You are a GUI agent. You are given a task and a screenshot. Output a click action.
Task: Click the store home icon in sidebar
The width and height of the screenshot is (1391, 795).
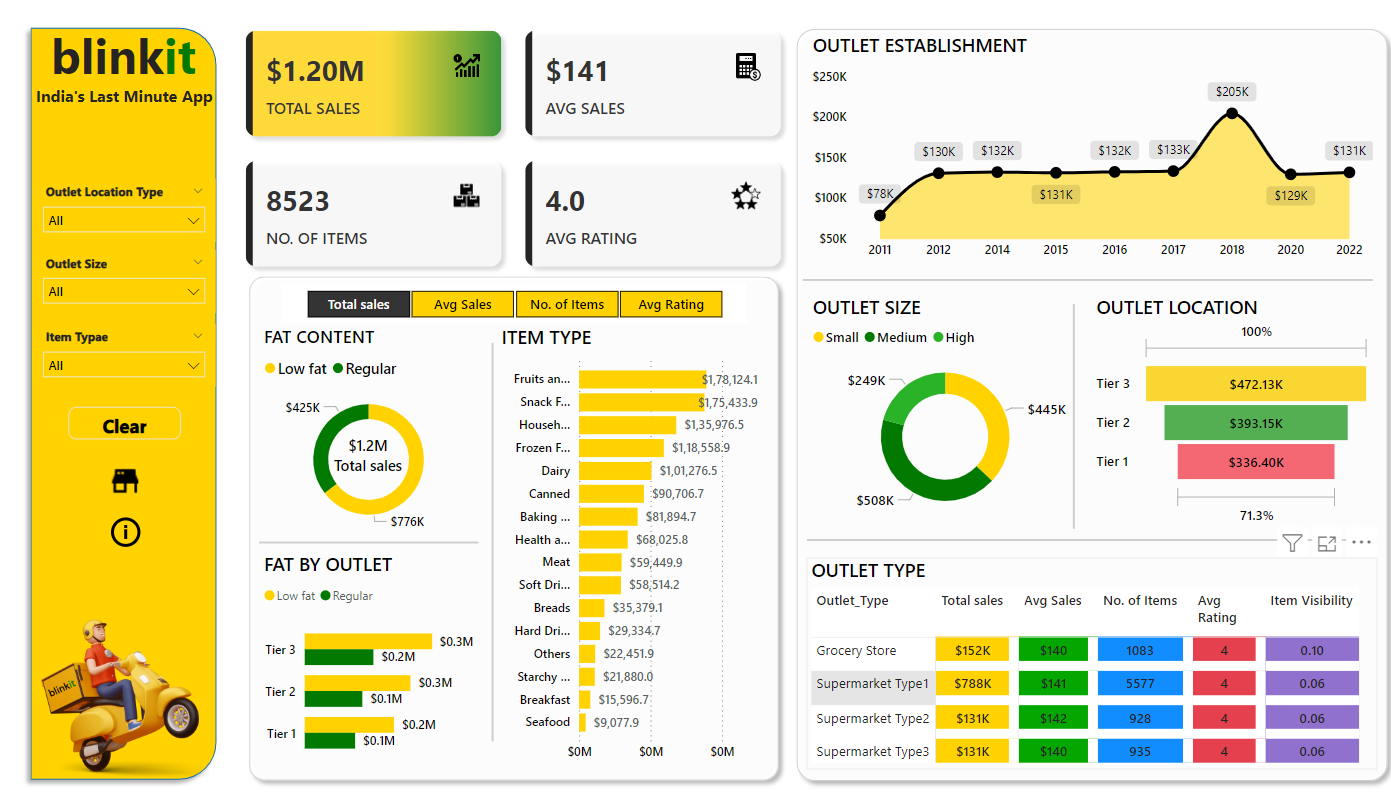(x=125, y=481)
